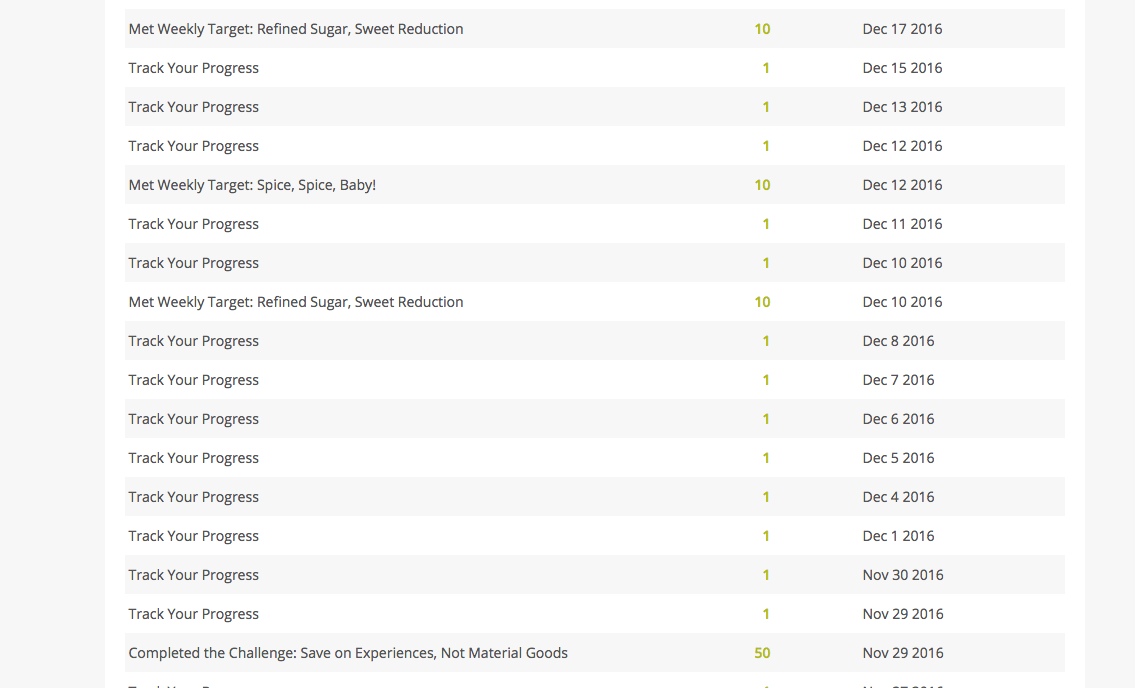The image size is (1135, 688).
Task: Click the 'Dec 17 2016' date
Action: tap(902, 29)
